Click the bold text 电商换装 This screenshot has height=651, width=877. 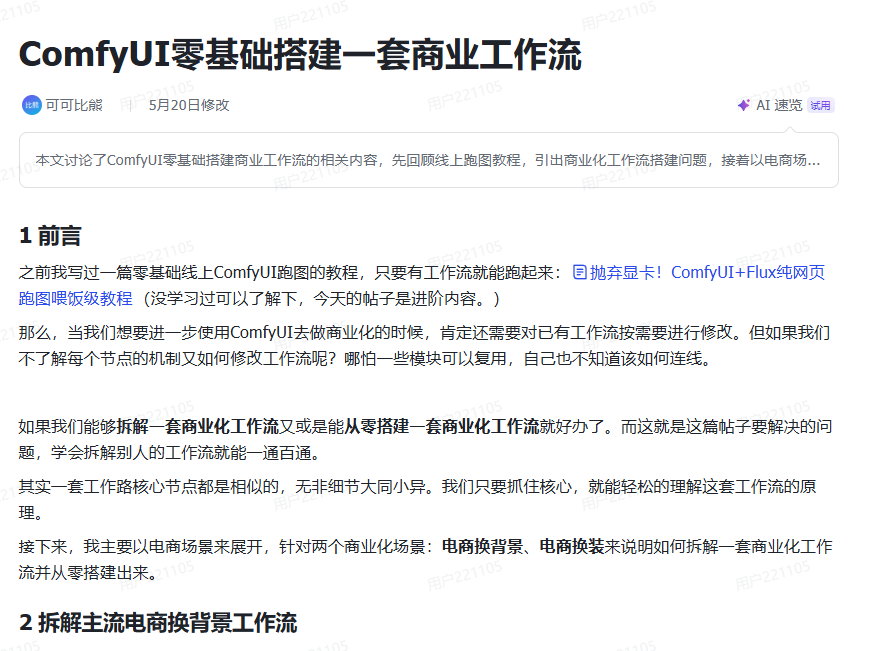point(572,546)
